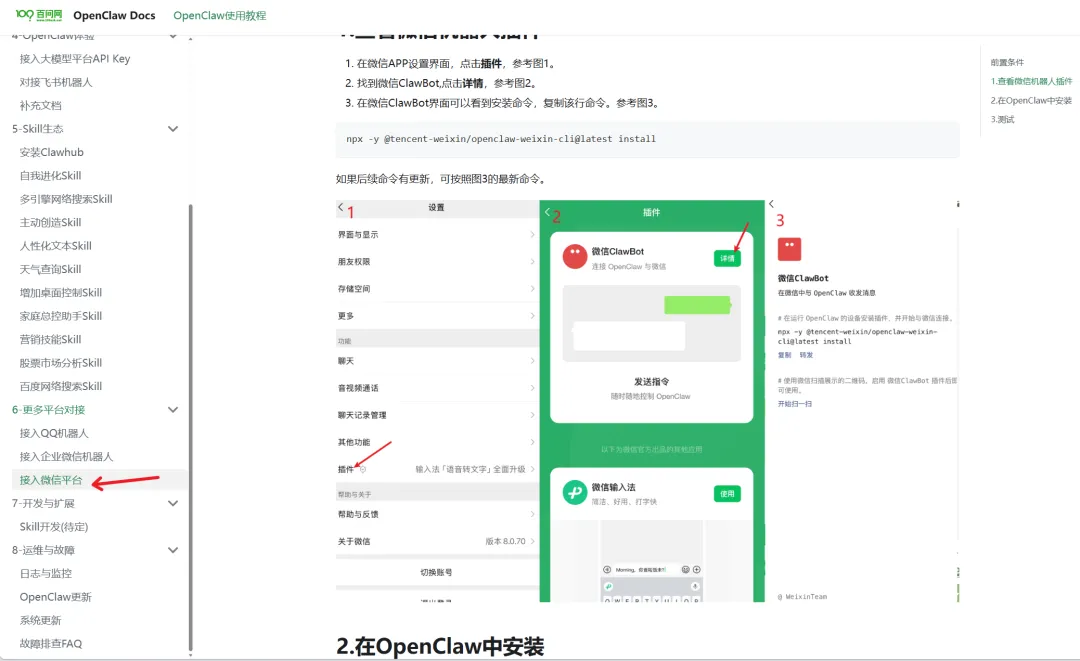This screenshot has height=661, width=1080.
Task: Open 增加桌面控制Skill page
Action: click(61, 293)
